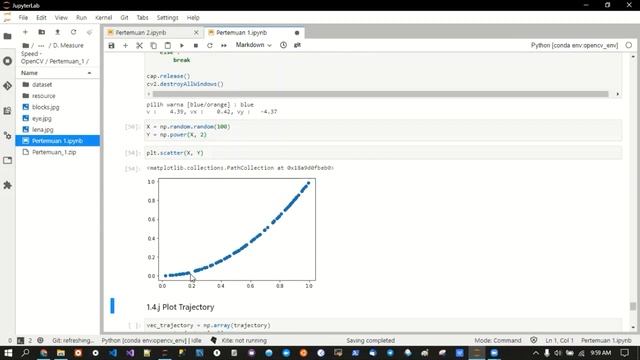Click the D. Measure Speed breadcrumb
640x360 pixels.
pos(52,49)
